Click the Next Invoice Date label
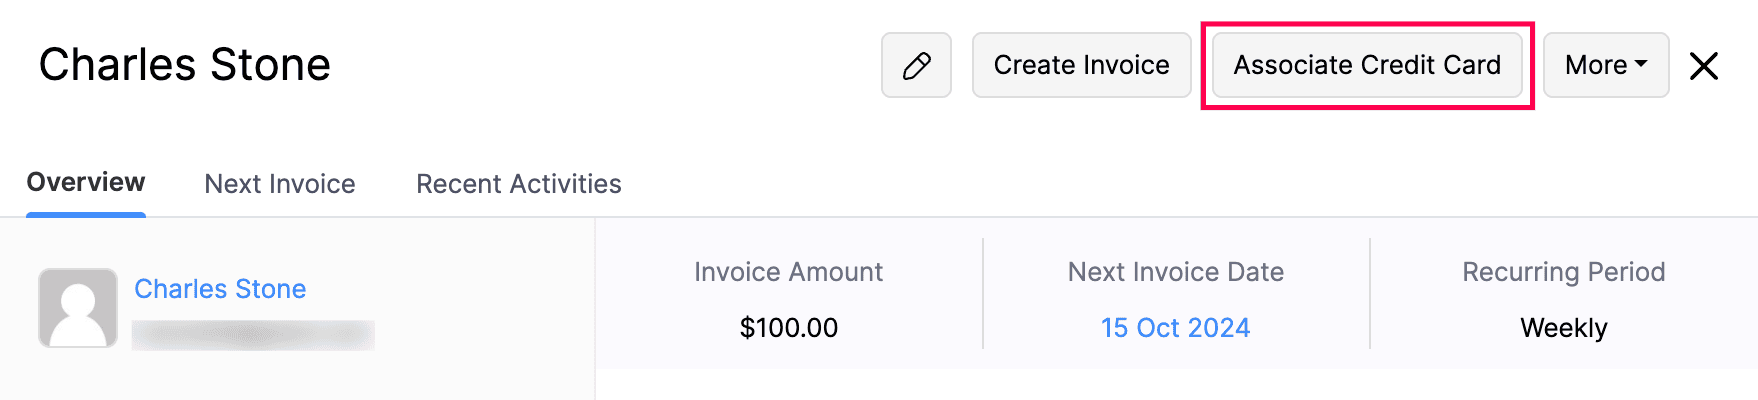The width and height of the screenshot is (1758, 400). click(x=1175, y=272)
